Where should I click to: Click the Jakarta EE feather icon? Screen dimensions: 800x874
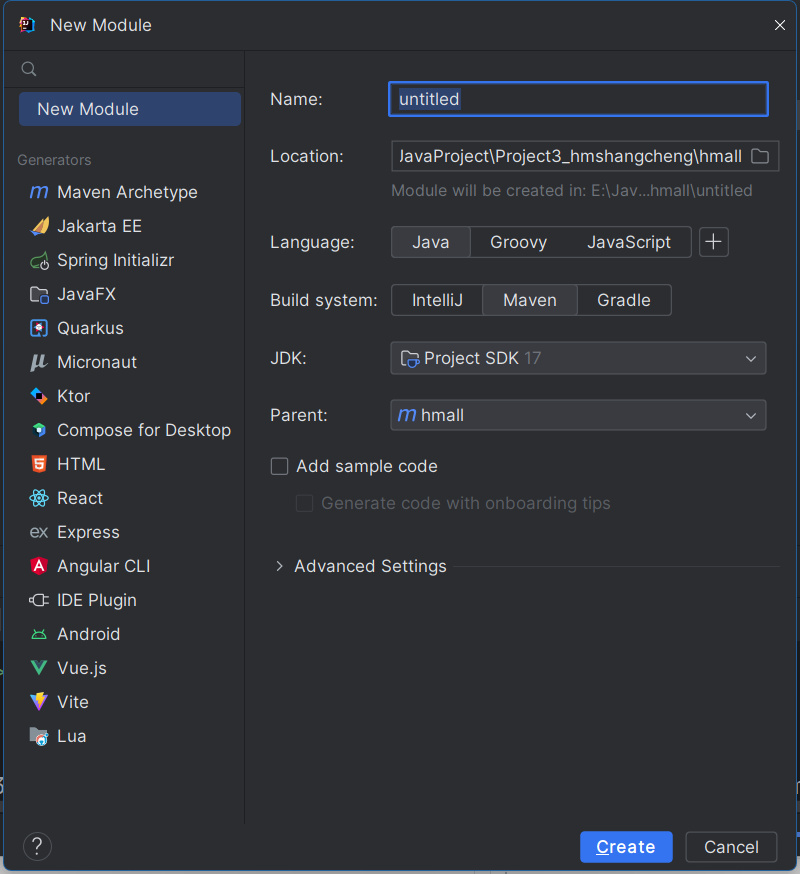click(x=39, y=226)
